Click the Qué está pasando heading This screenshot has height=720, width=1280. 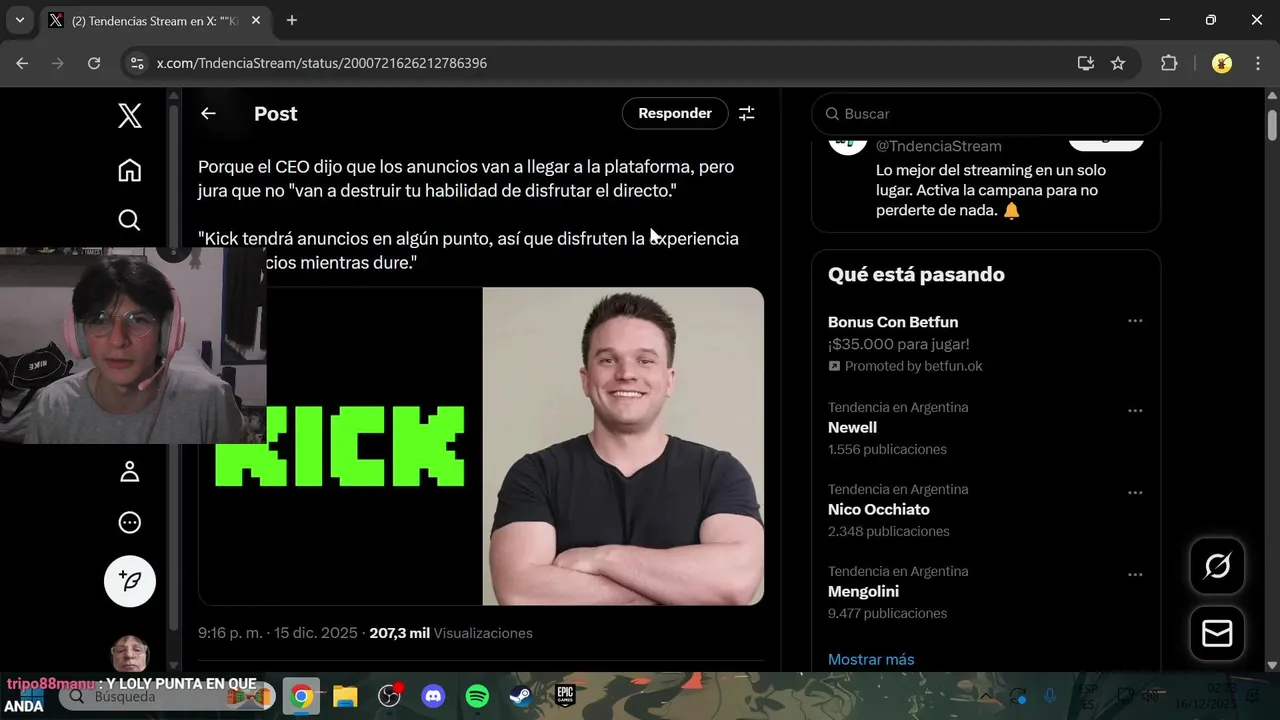click(x=916, y=274)
